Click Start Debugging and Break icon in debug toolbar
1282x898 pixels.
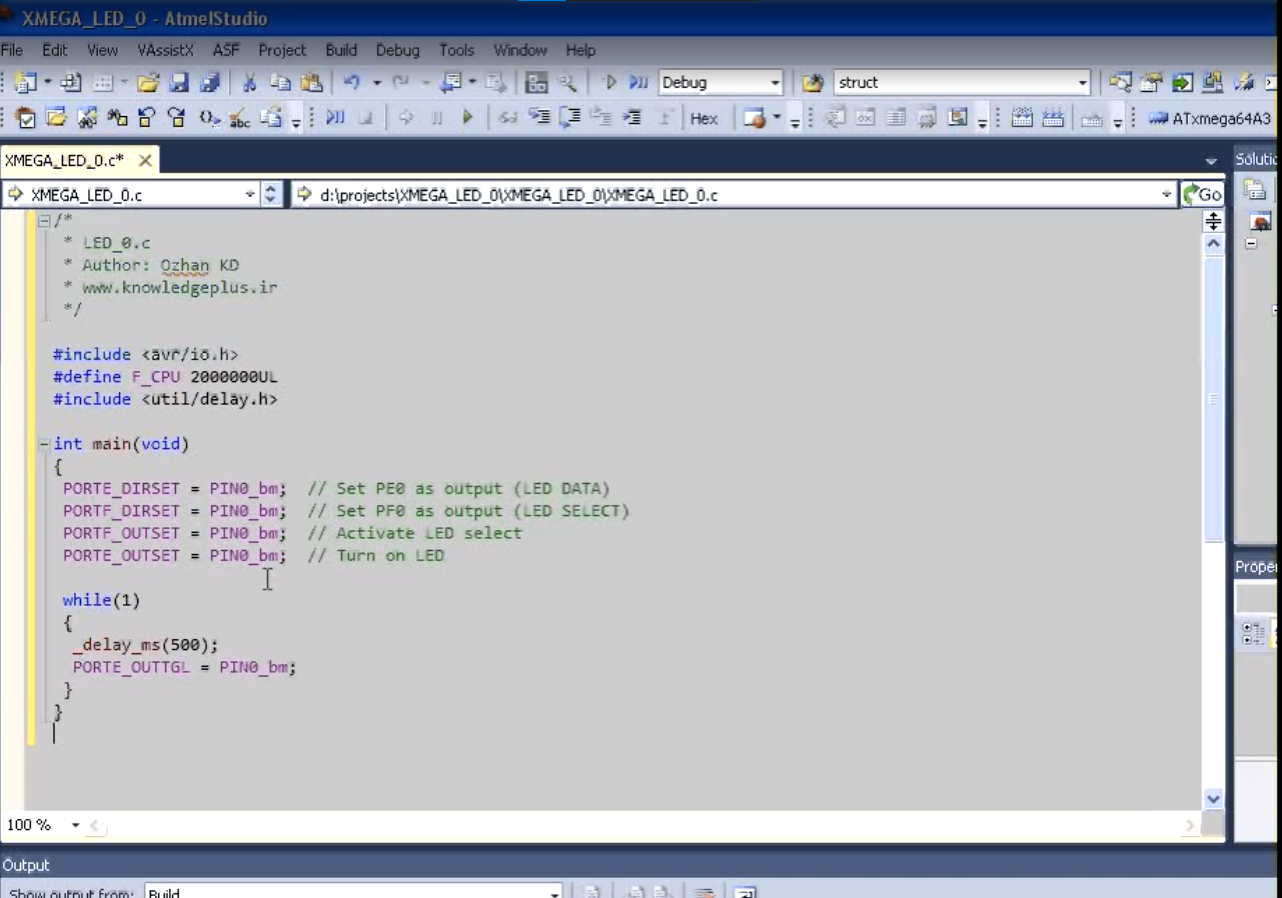[335, 118]
